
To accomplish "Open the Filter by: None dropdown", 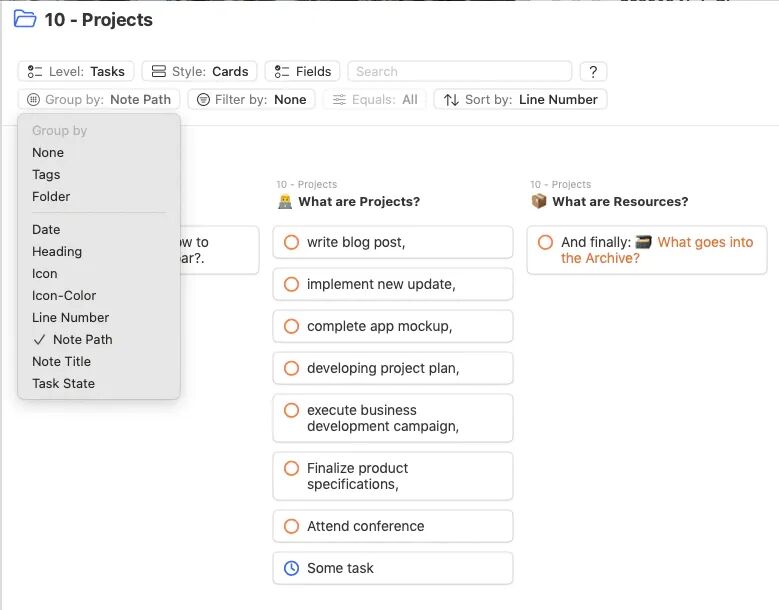I will click(251, 99).
